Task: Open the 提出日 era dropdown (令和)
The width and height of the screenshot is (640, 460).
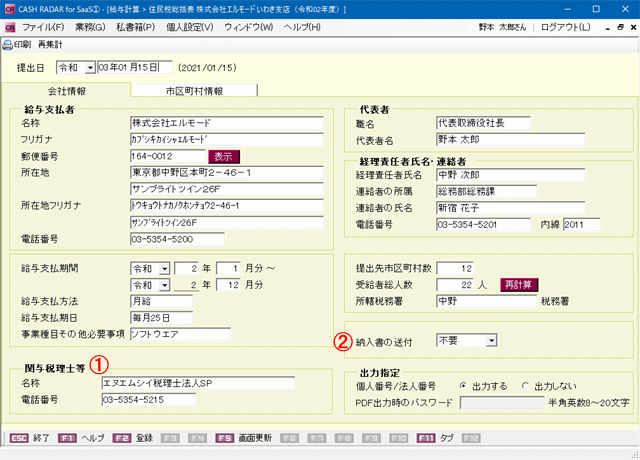Action: pos(90,68)
